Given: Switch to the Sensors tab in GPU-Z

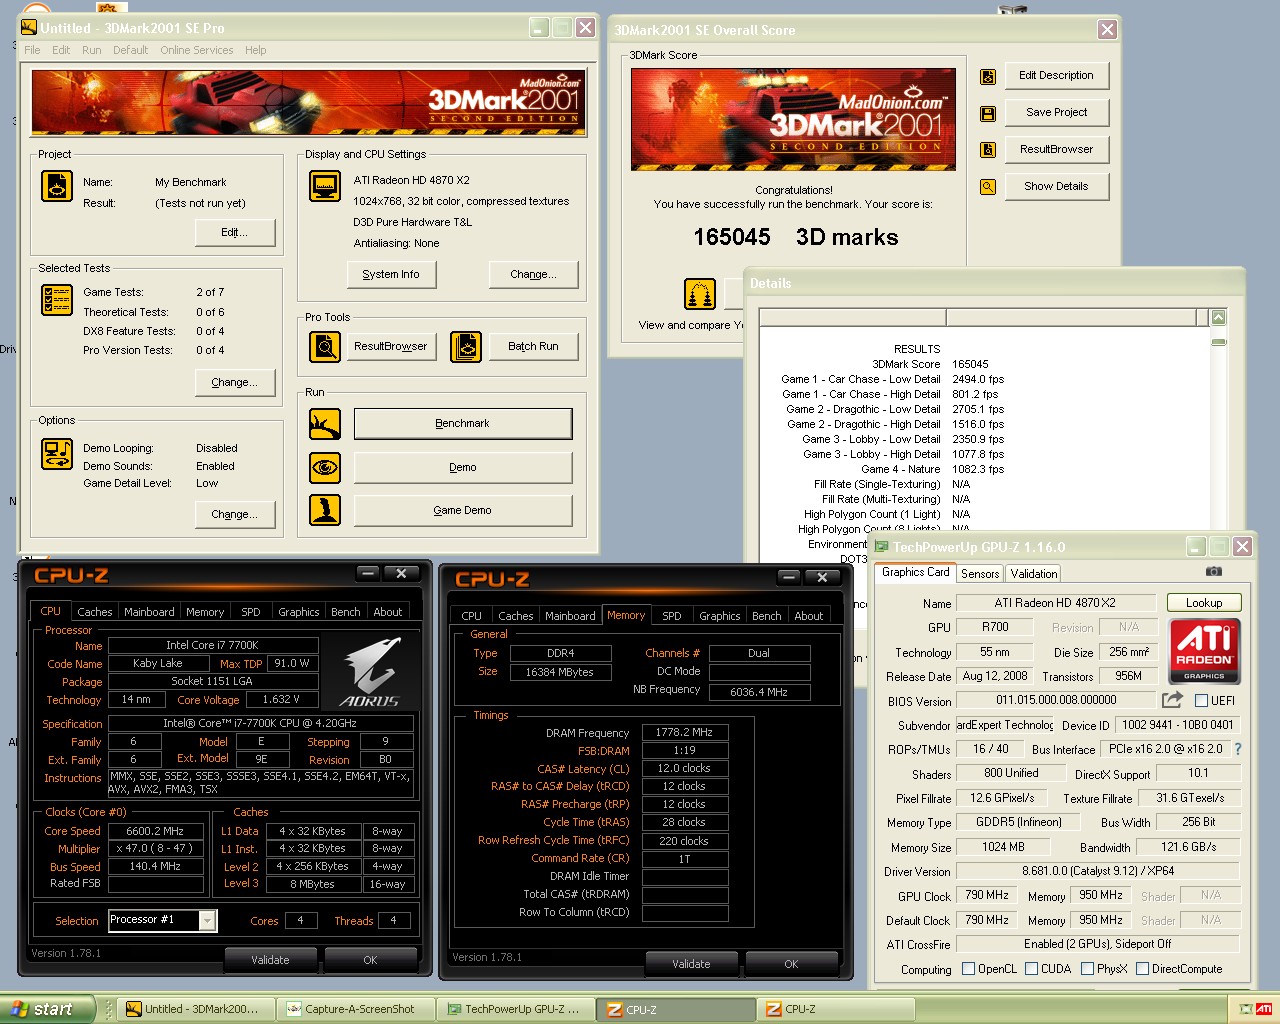Looking at the screenshot, I should (x=980, y=574).
